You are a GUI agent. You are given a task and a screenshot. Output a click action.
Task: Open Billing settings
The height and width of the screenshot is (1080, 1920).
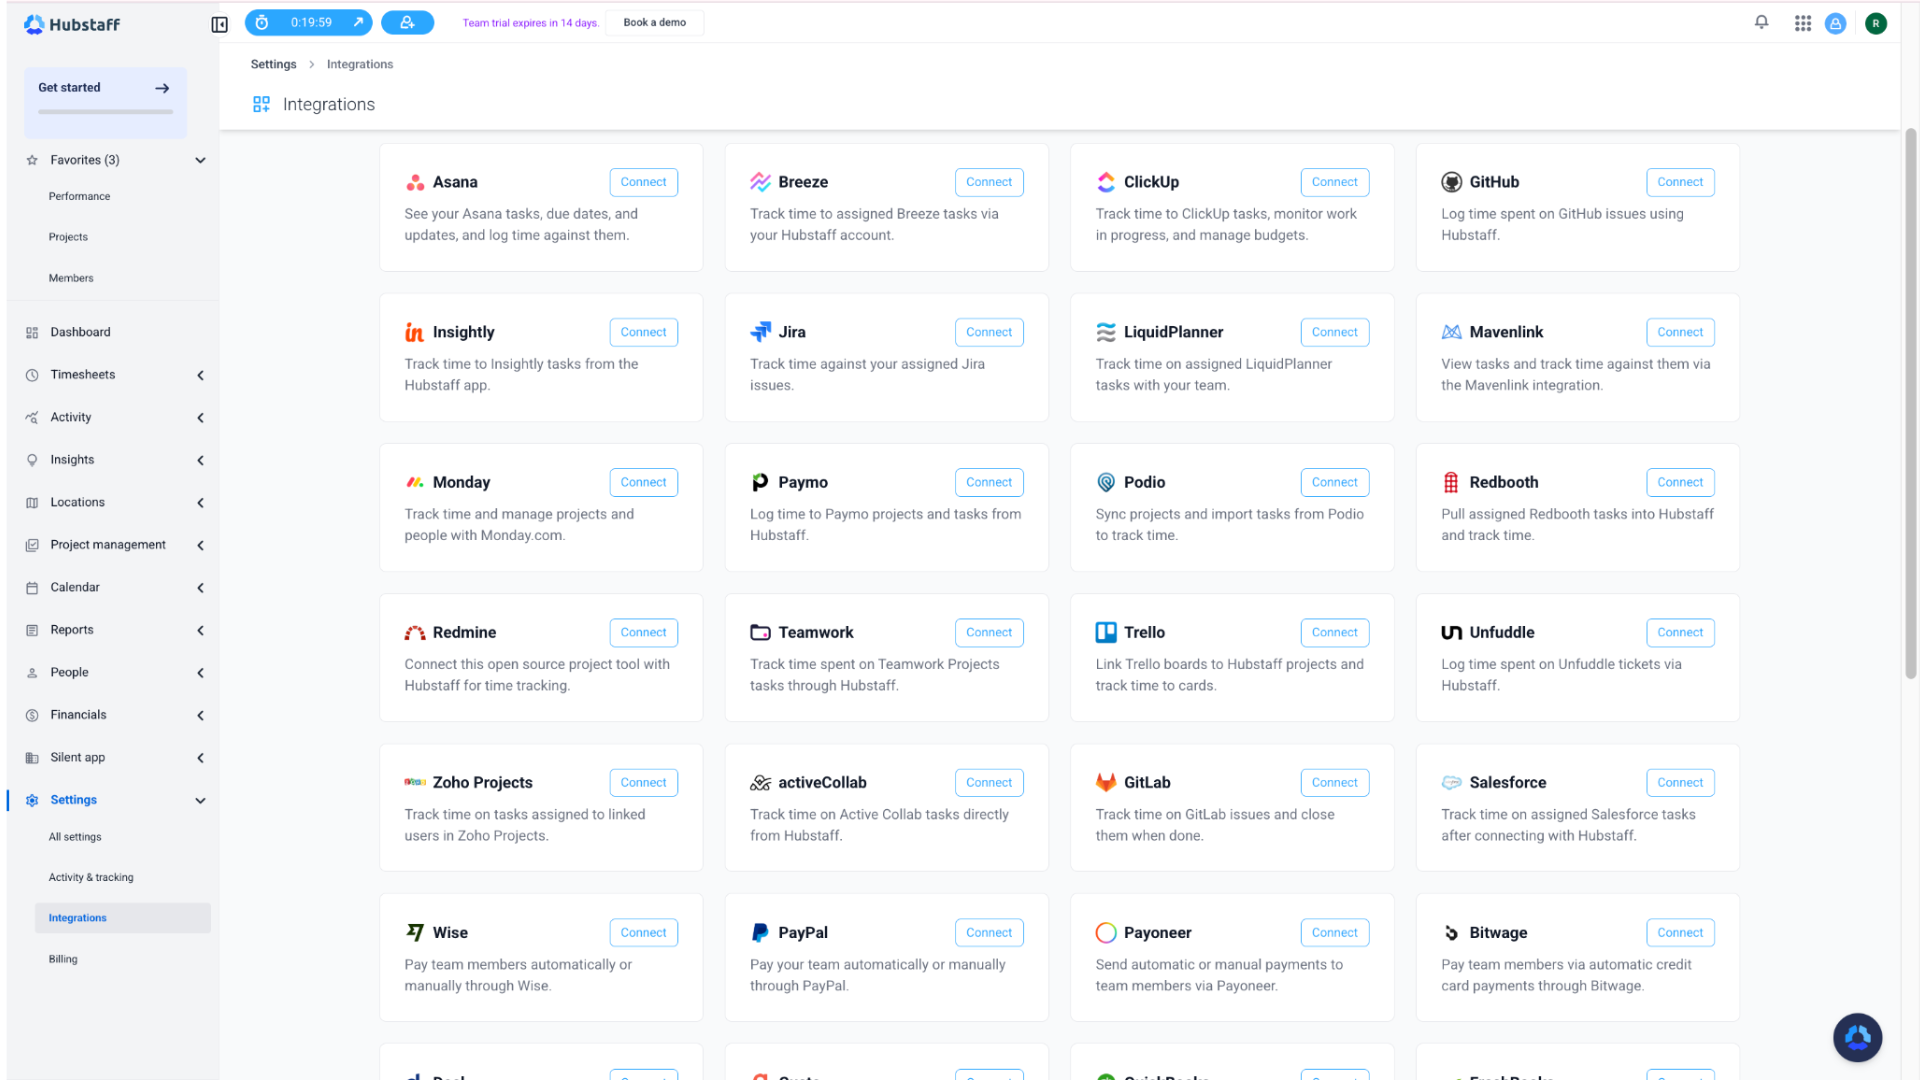63,959
